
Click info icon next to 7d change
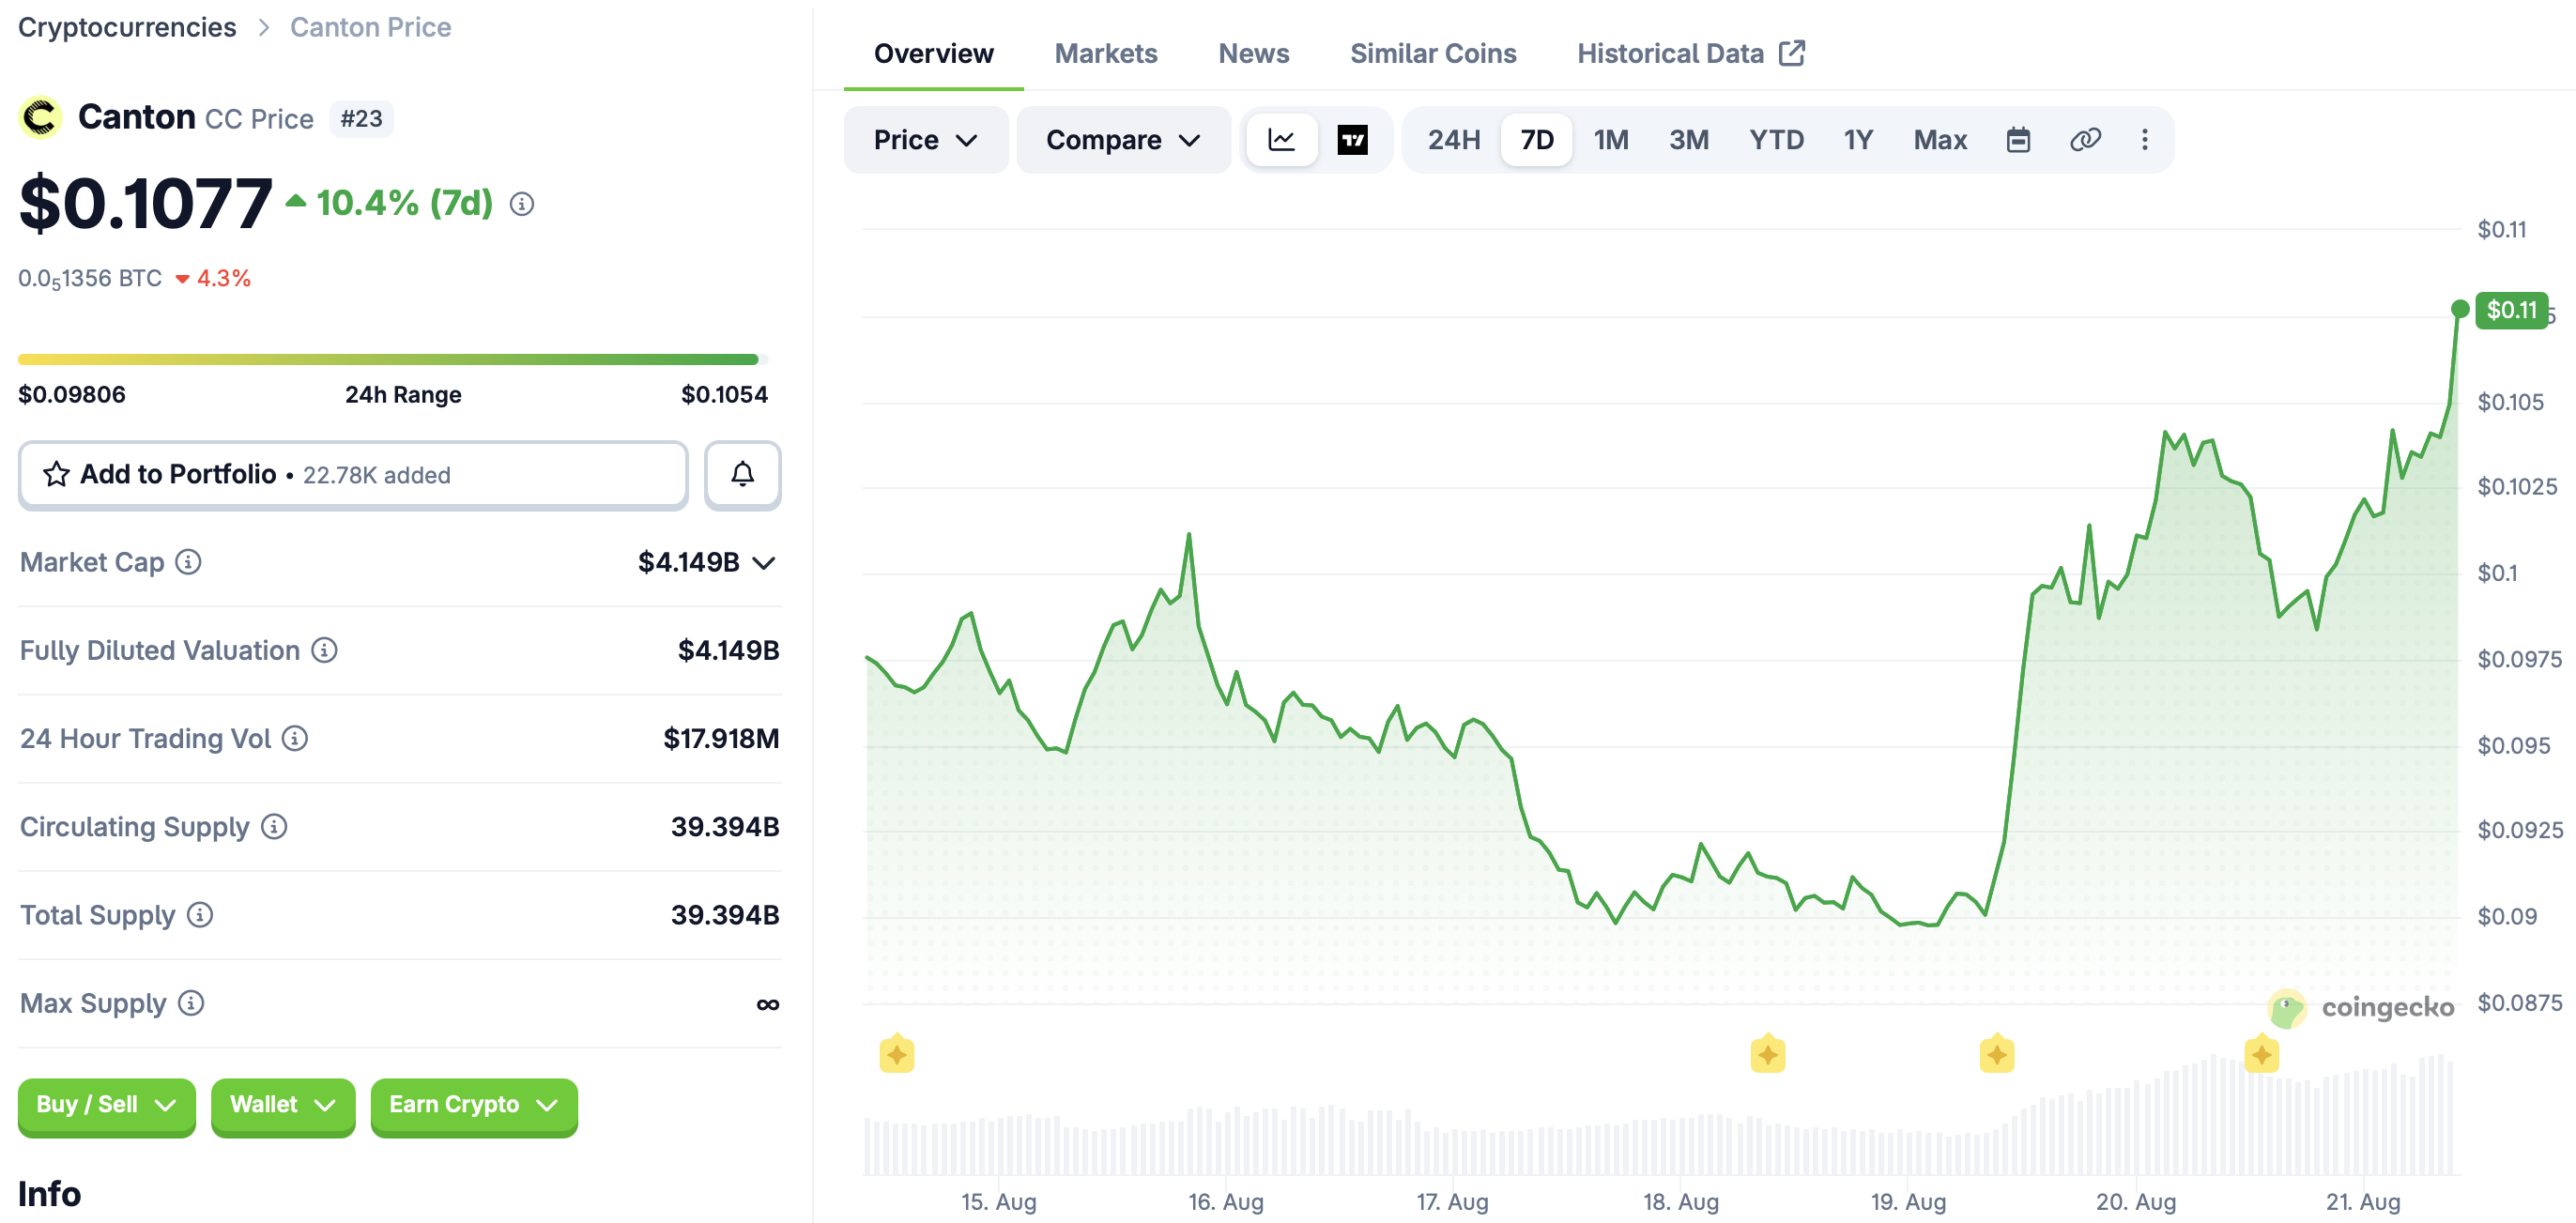(x=521, y=204)
